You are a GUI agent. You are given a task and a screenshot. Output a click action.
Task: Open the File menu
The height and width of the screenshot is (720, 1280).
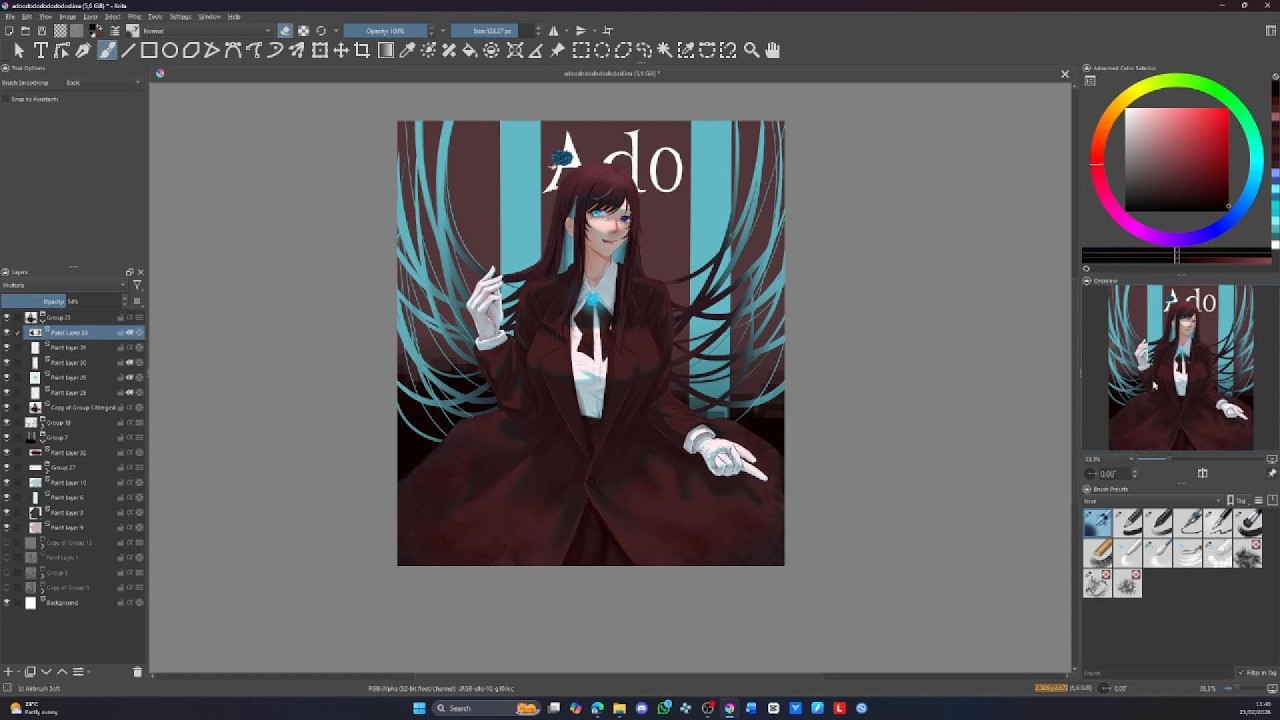point(9,17)
